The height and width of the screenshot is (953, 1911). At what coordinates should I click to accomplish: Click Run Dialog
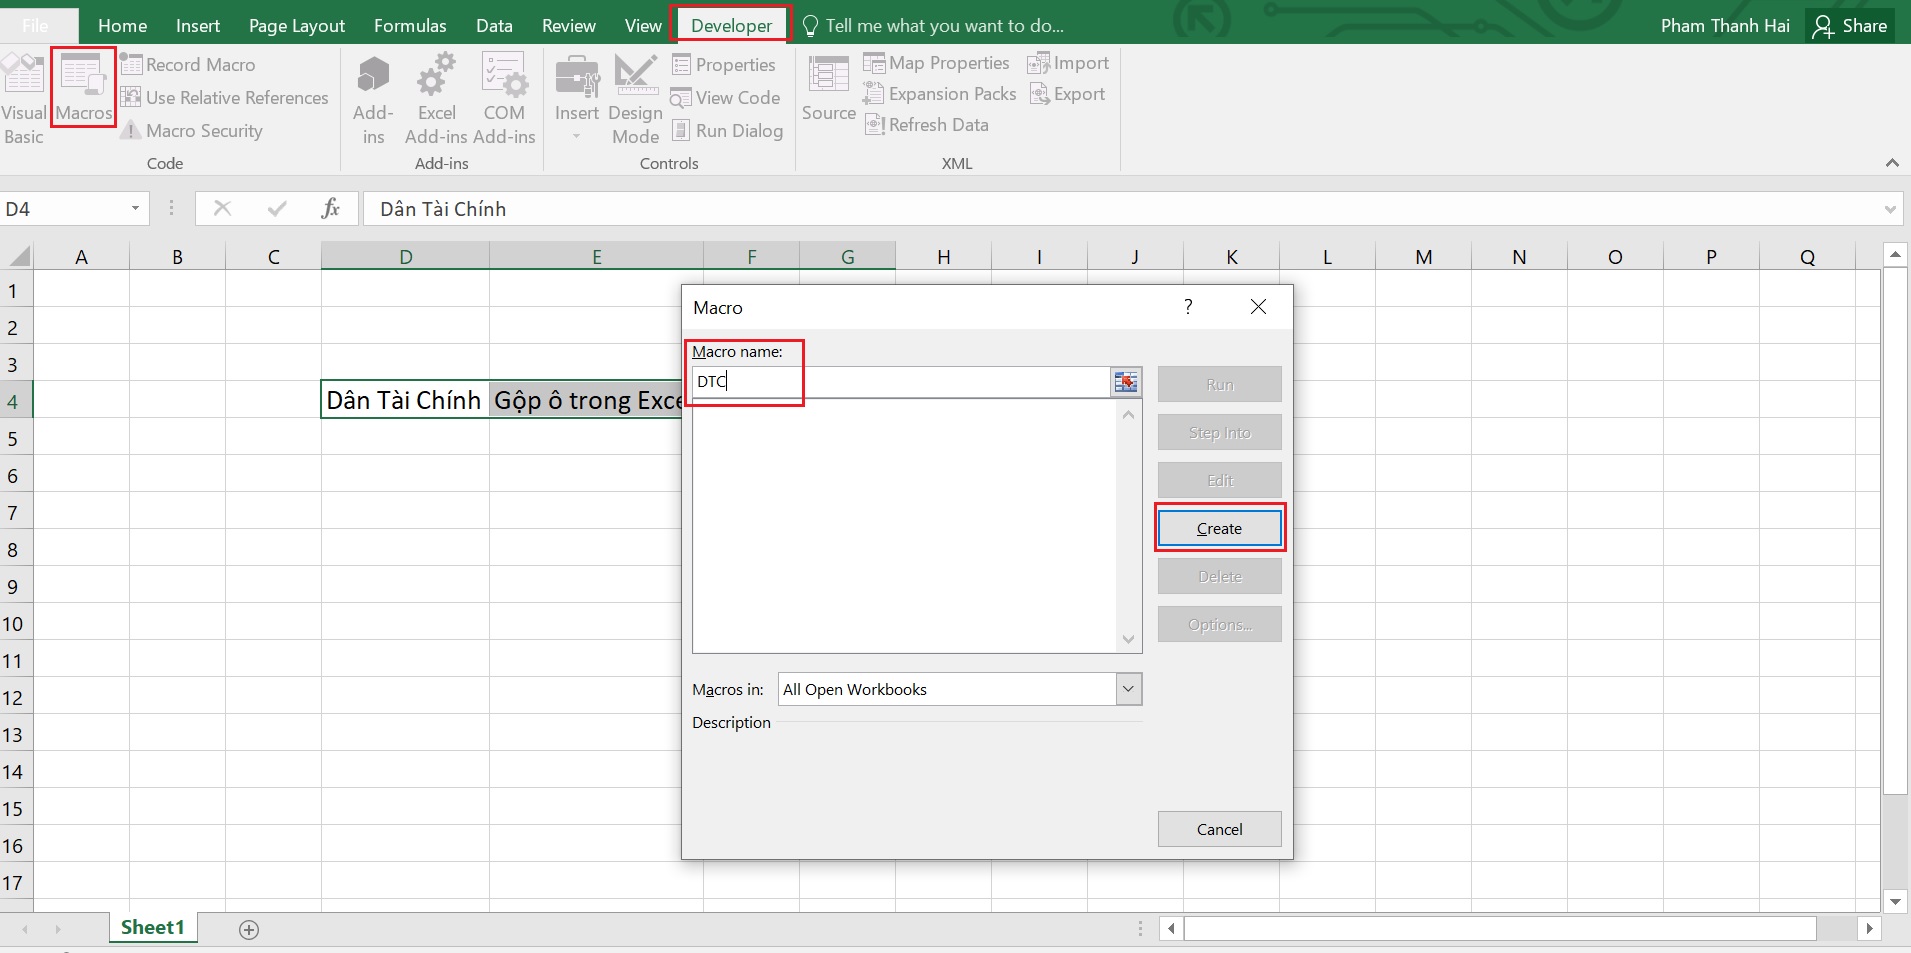(727, 131)
